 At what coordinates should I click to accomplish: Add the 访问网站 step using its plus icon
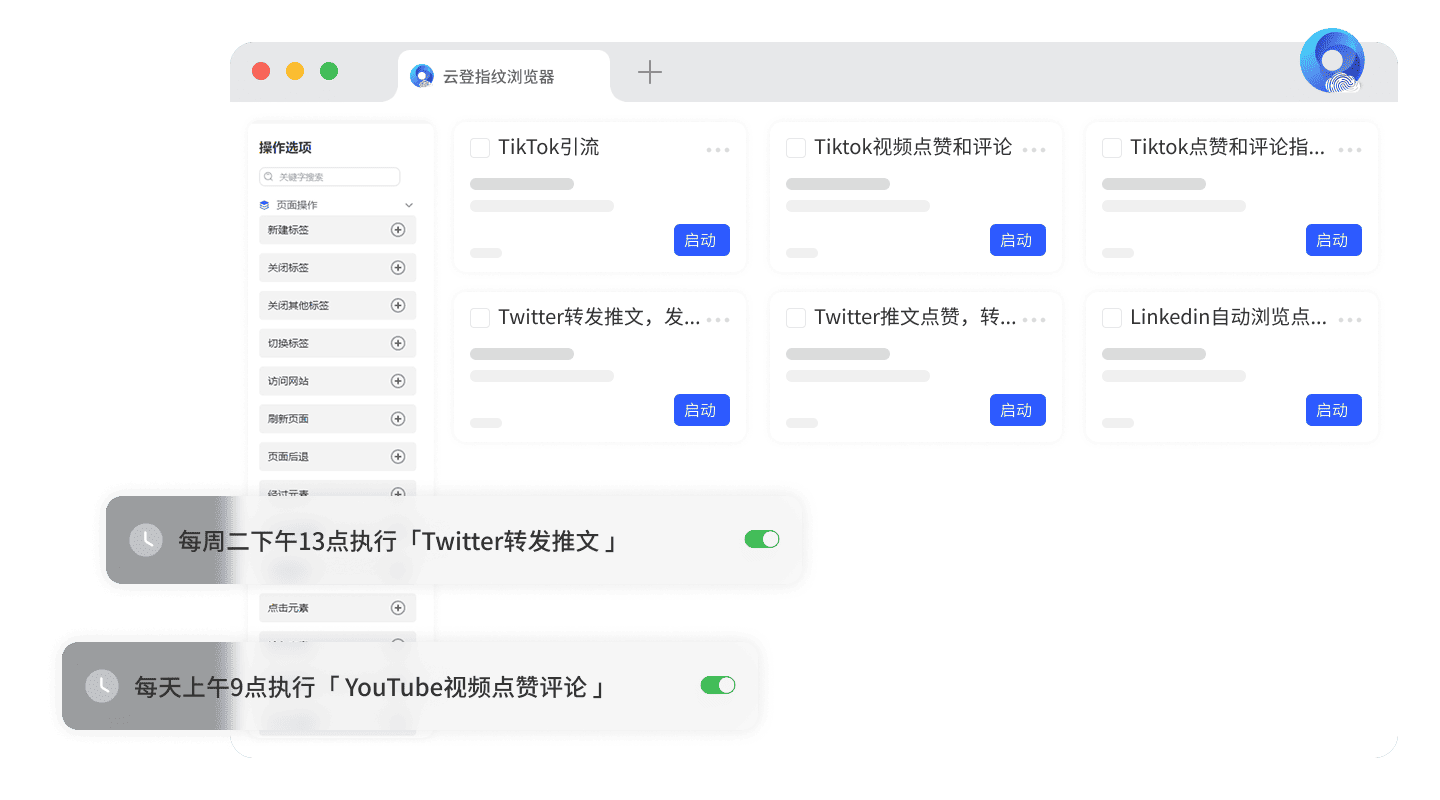(397, 381)
